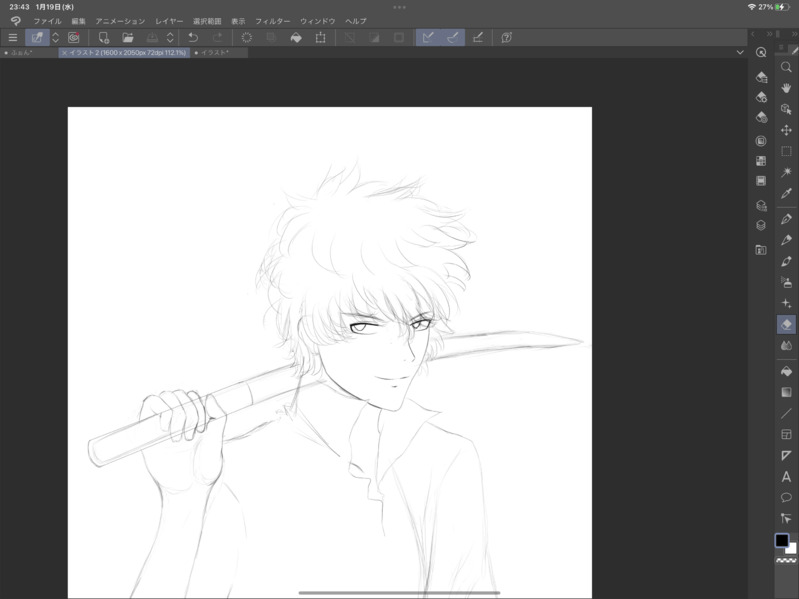Select the Gradient tool
799x599 pixels.
point(786,392)
